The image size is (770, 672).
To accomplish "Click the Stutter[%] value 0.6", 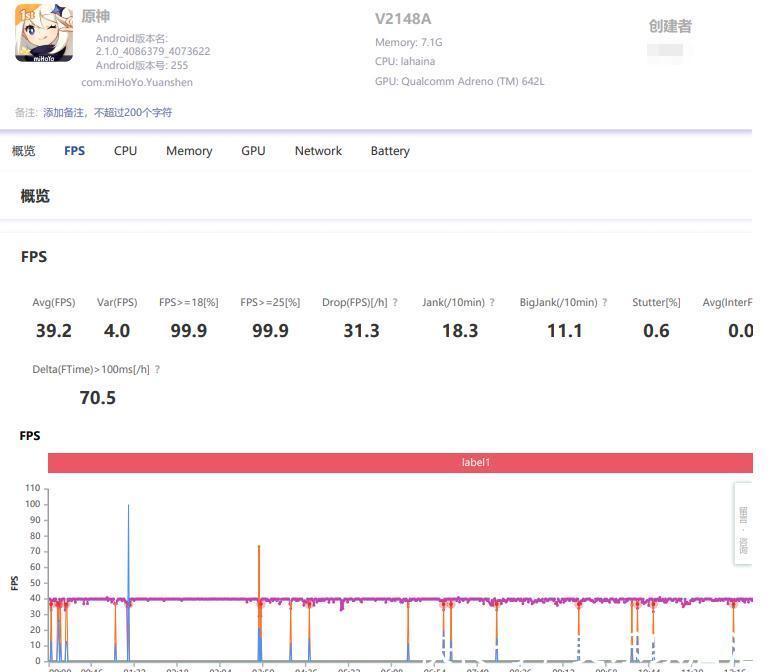I will coord(656,331).
